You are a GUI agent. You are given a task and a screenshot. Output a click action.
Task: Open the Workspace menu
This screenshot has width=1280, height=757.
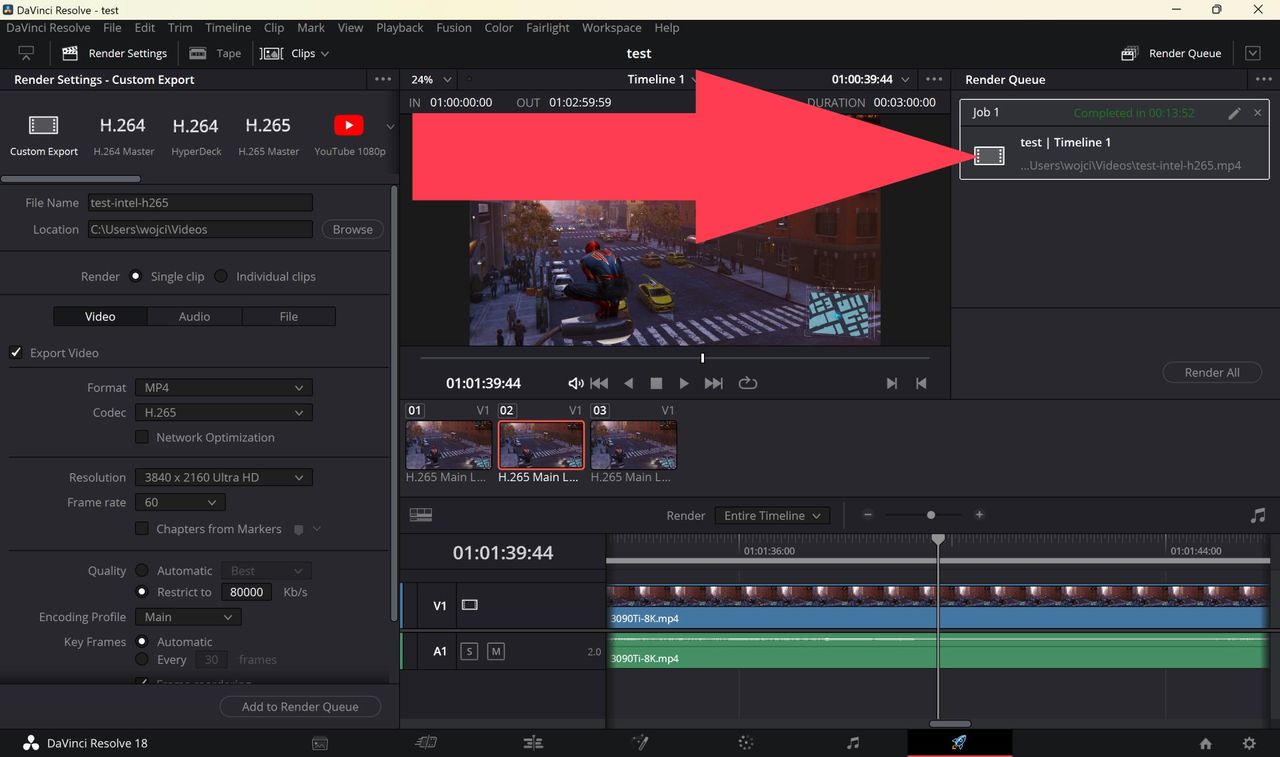(612, 28)
